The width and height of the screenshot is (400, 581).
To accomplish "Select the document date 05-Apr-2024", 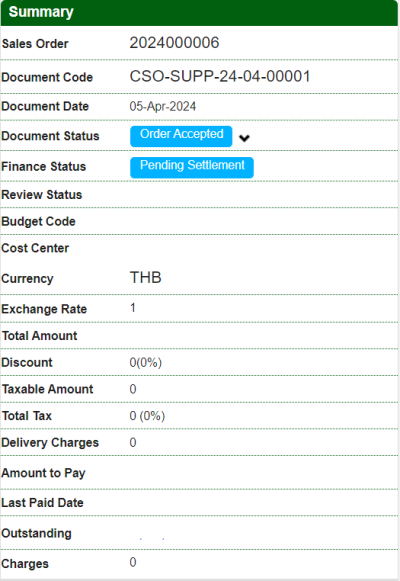I will 163,106.
